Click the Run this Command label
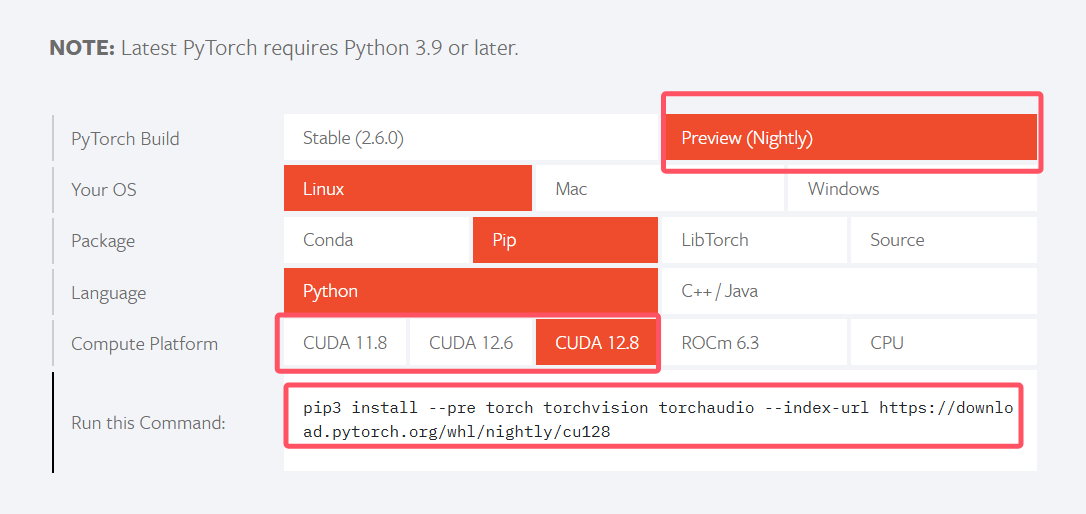The image size is (1086, 514). [x=148, y=422]
